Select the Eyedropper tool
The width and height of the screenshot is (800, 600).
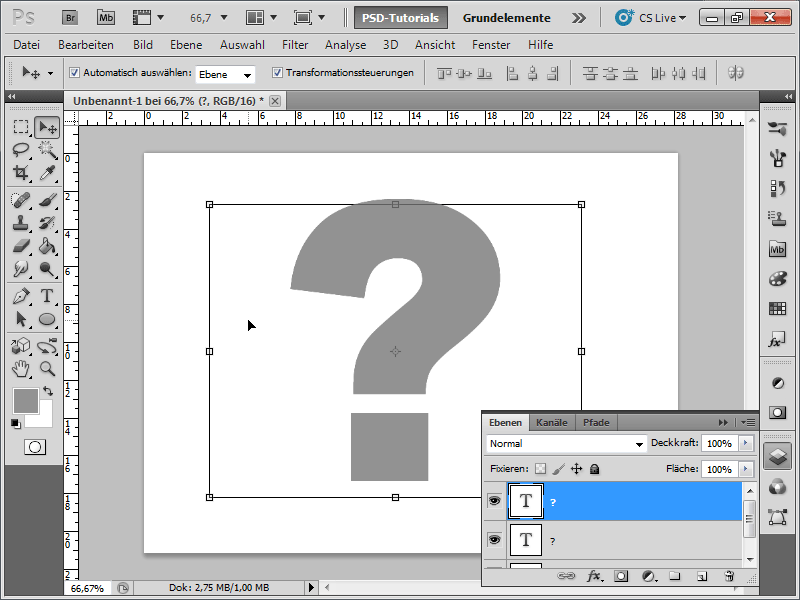(x=47, y=172)
